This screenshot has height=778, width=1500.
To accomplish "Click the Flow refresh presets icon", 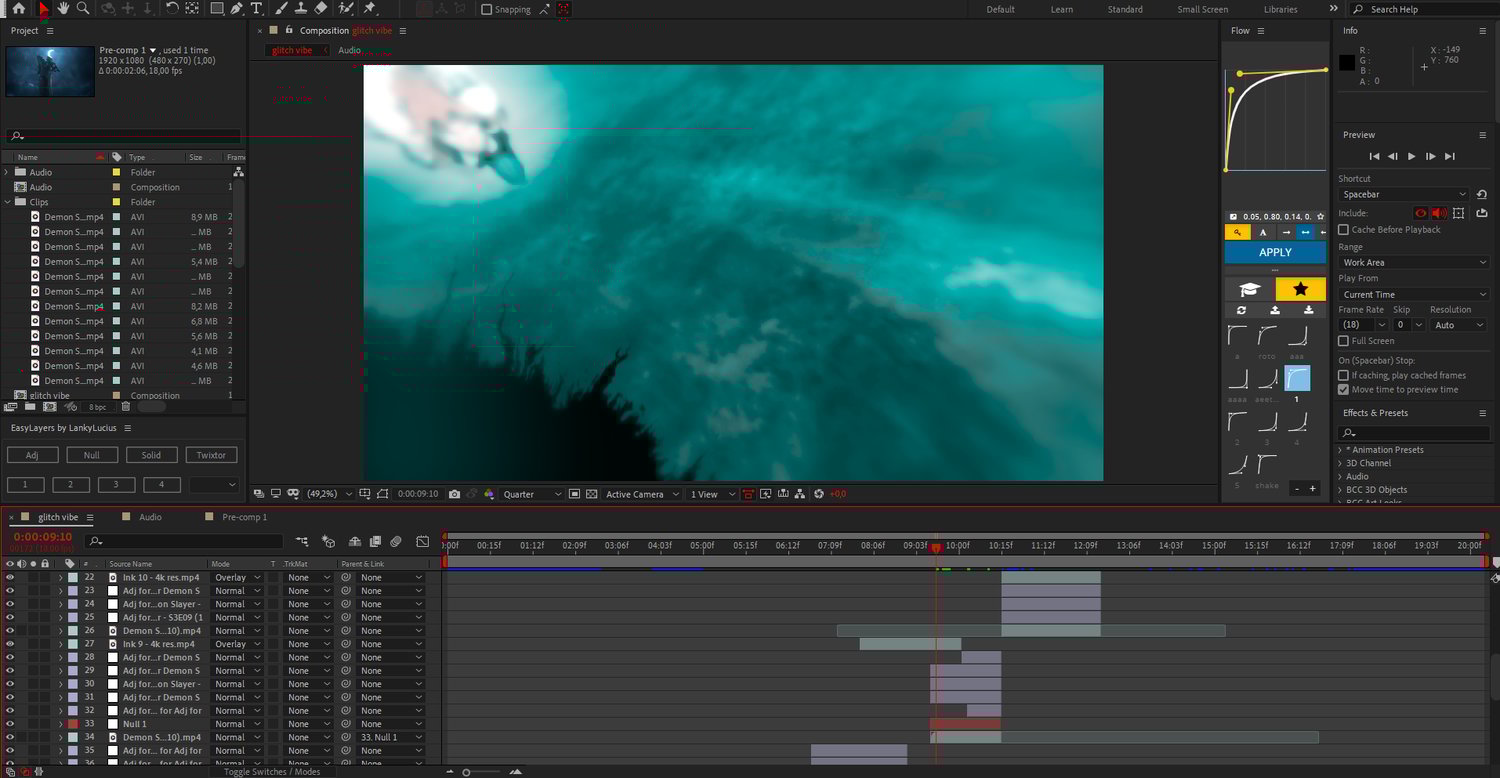I will [1241, 310].
